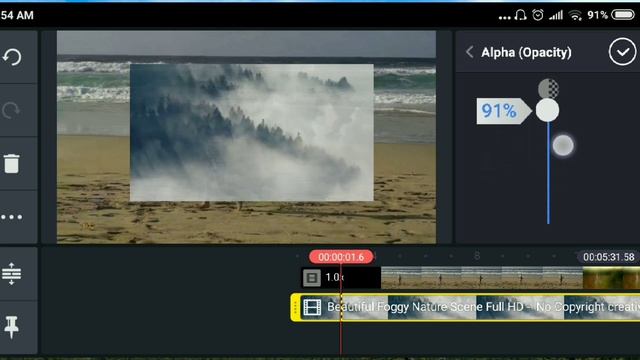The height and width of the screenshot is (360, 640).
Task: Tap the battery icon in status bar
Action: [x=623, y=15]
